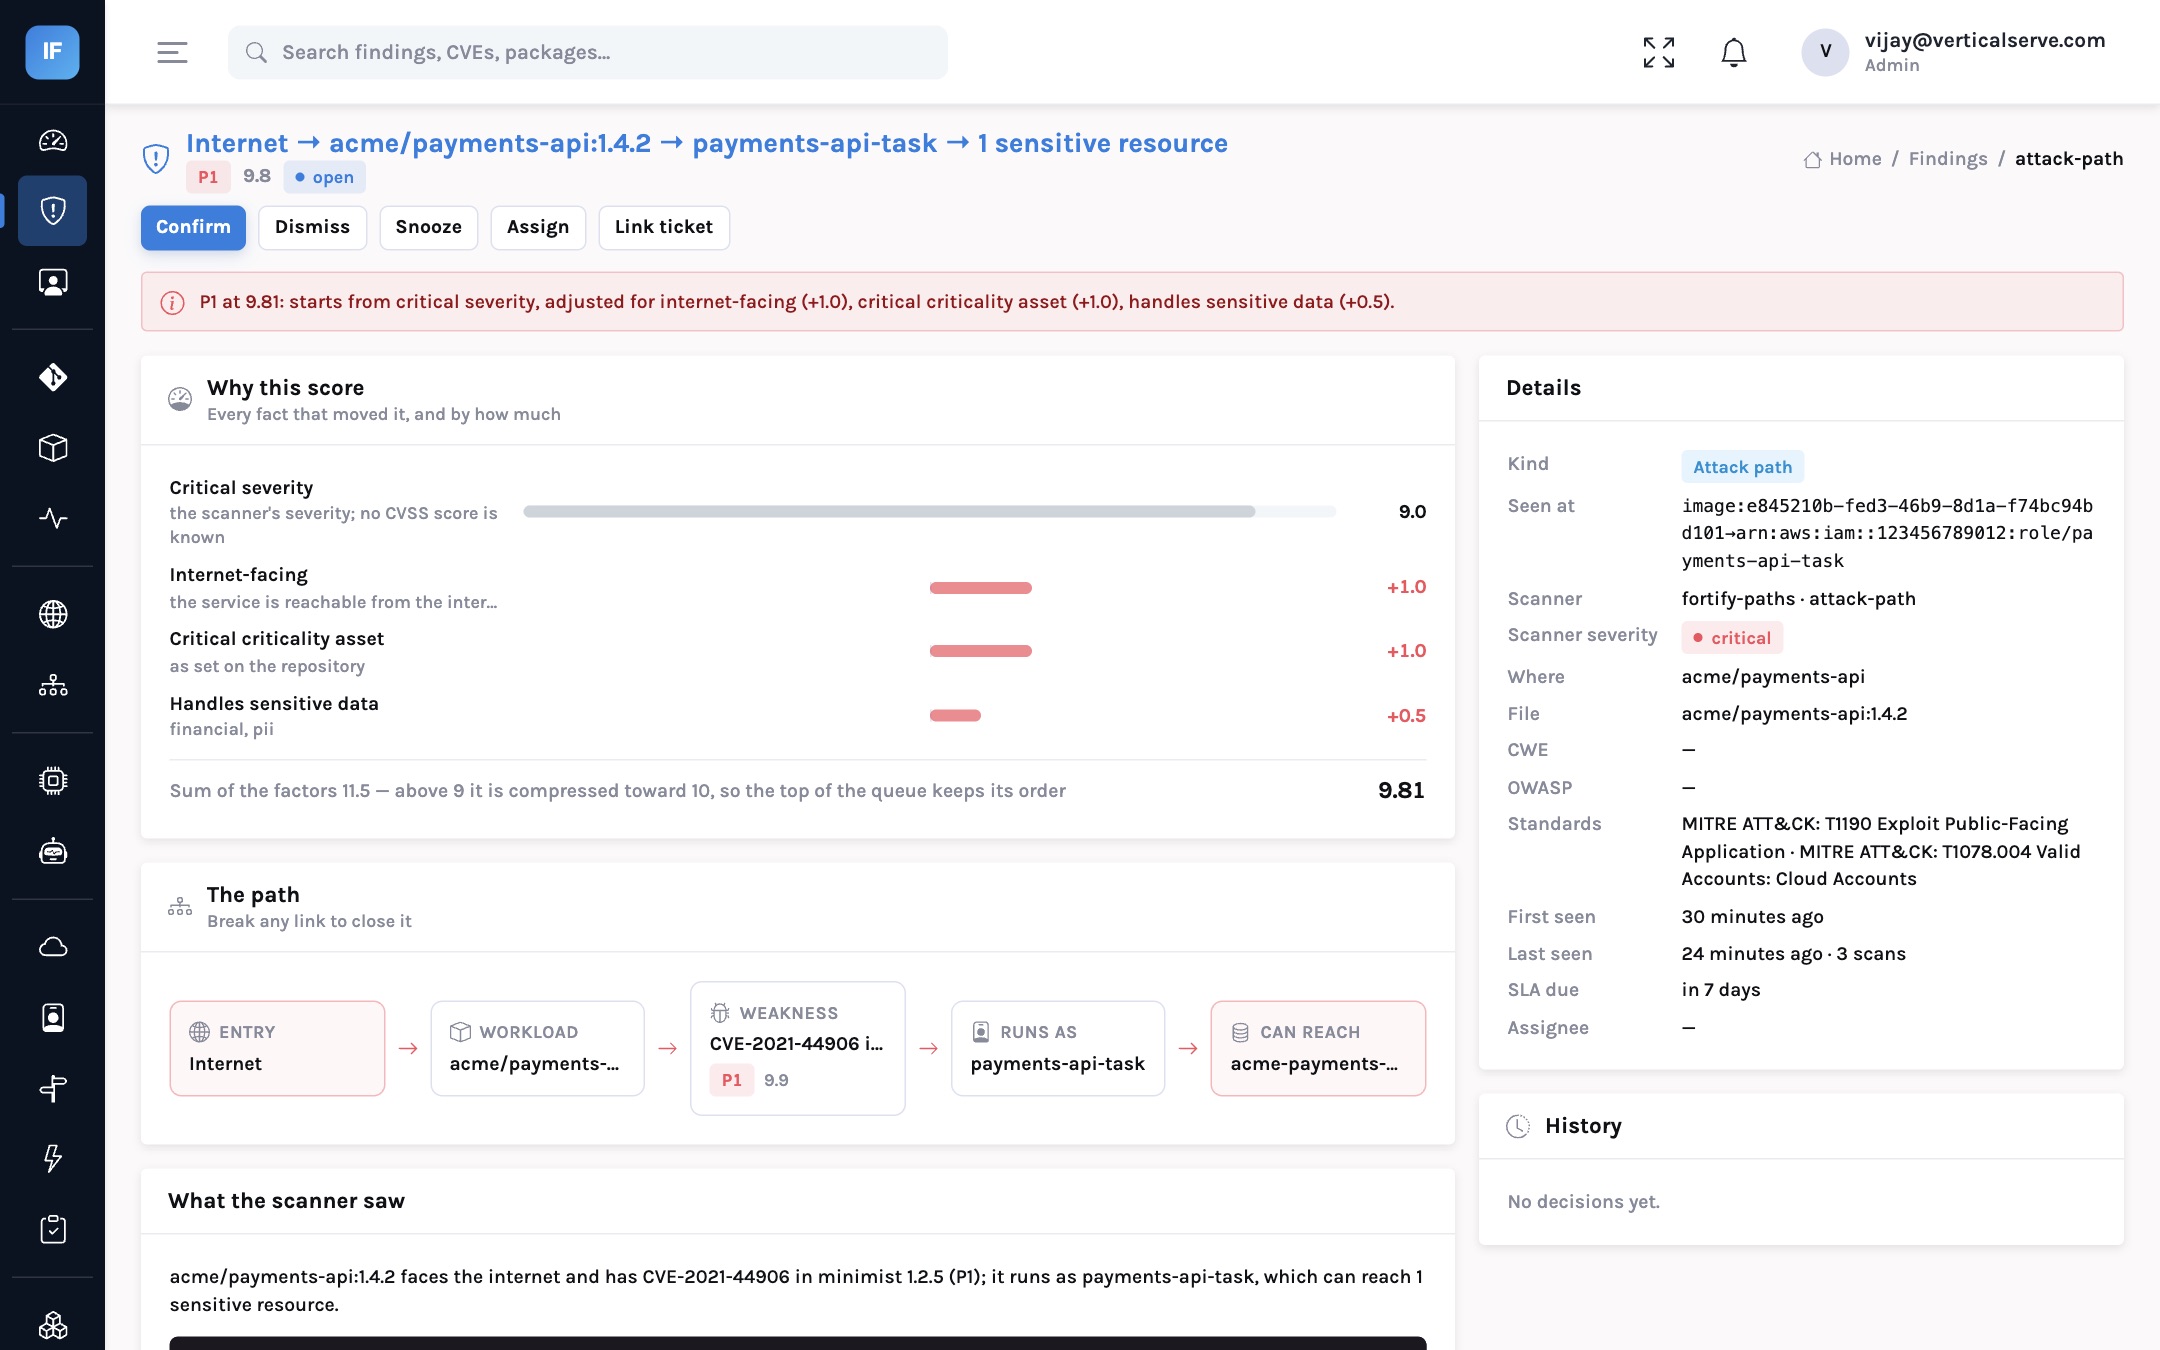Open the shield findings icon in sidebar
The width and height of the screenshot is (2160, 1350).
[x=53, y=211]
